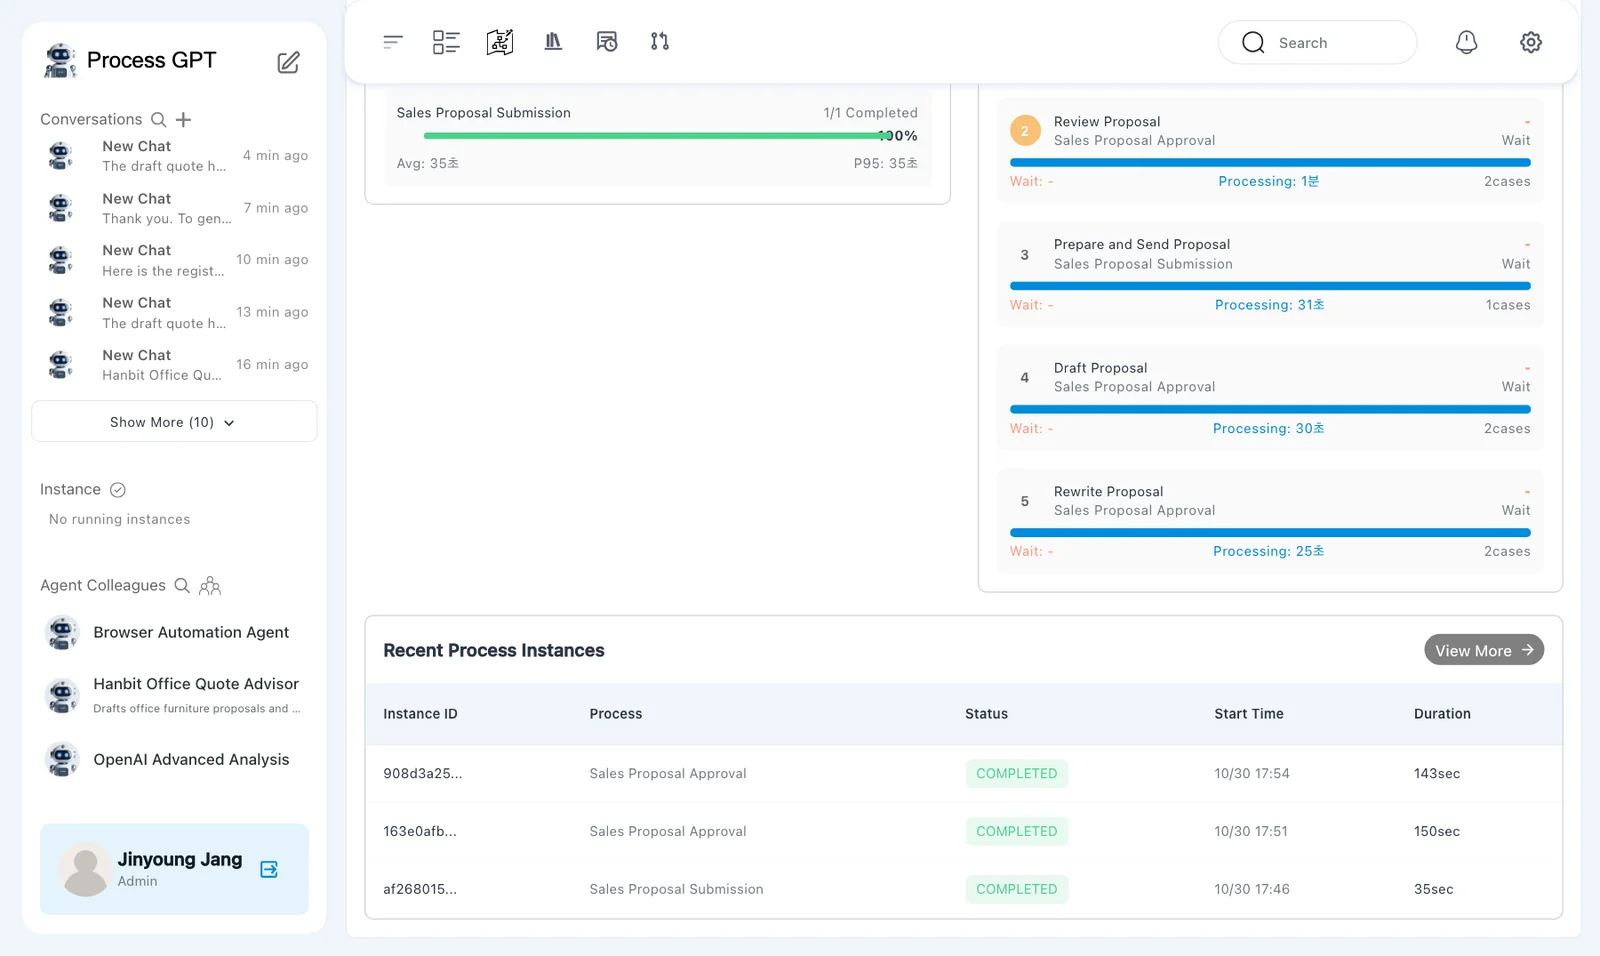This screenshot has width=1600, height=956.
Task: Open instance af268015... row
Action: (x=964, y=889)
